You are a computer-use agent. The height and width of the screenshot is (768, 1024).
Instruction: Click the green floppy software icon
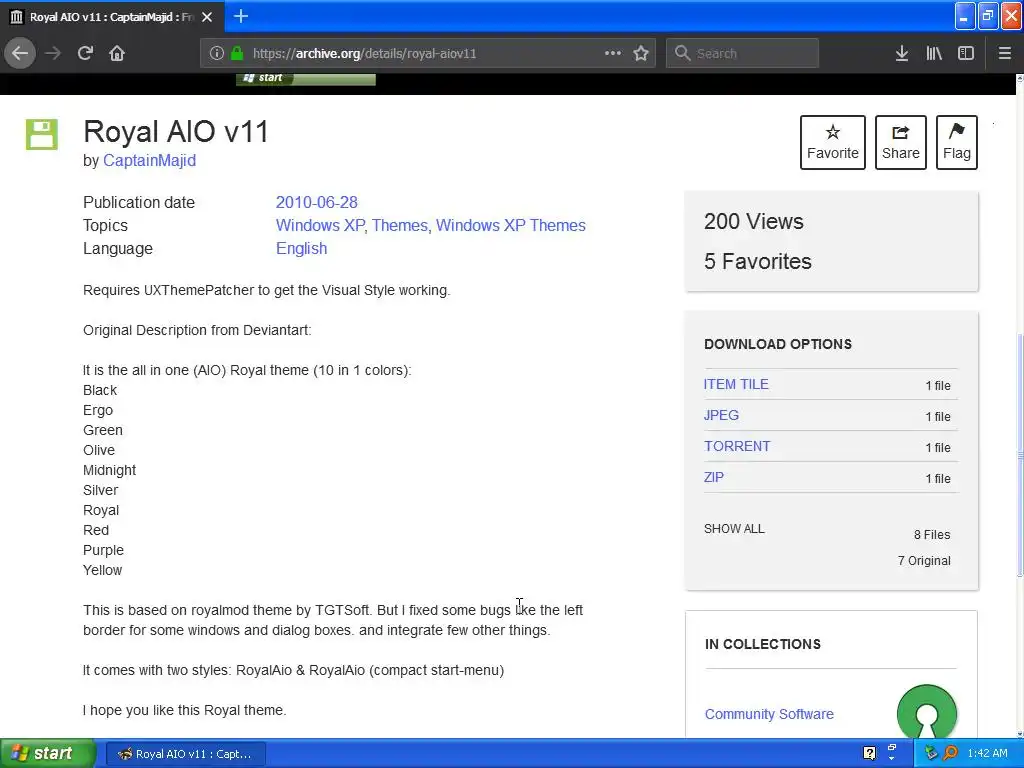[x=42, y=134]
